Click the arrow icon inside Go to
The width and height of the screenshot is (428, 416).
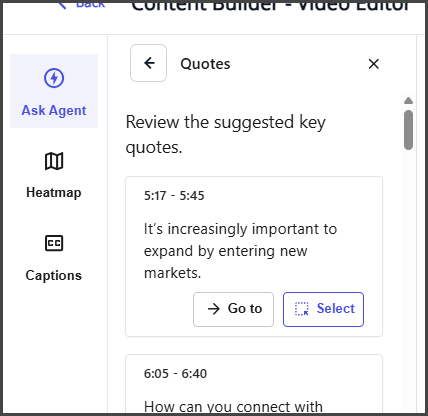point(214,309)
